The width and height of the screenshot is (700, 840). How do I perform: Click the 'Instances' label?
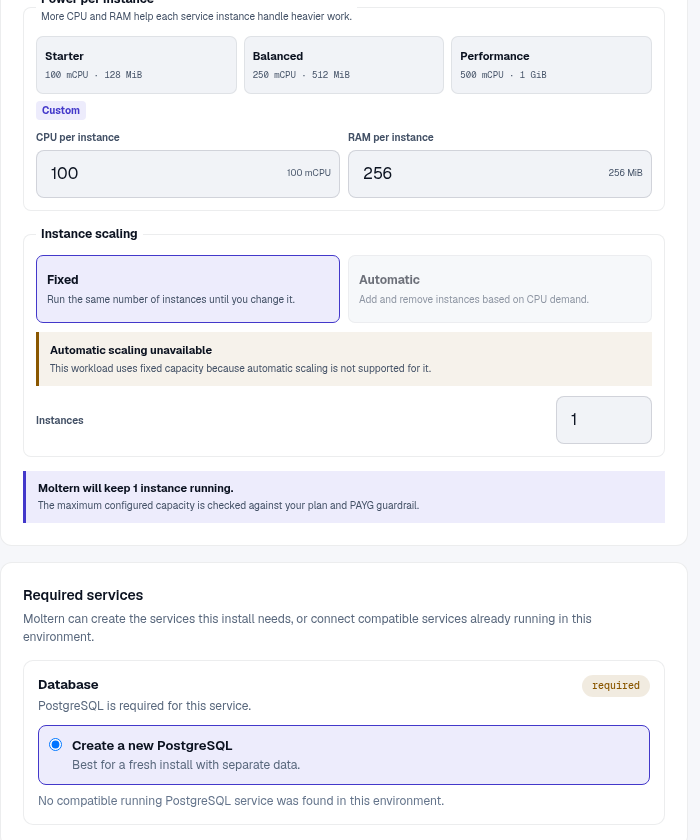pyautogui.click(x=59, y=420)
